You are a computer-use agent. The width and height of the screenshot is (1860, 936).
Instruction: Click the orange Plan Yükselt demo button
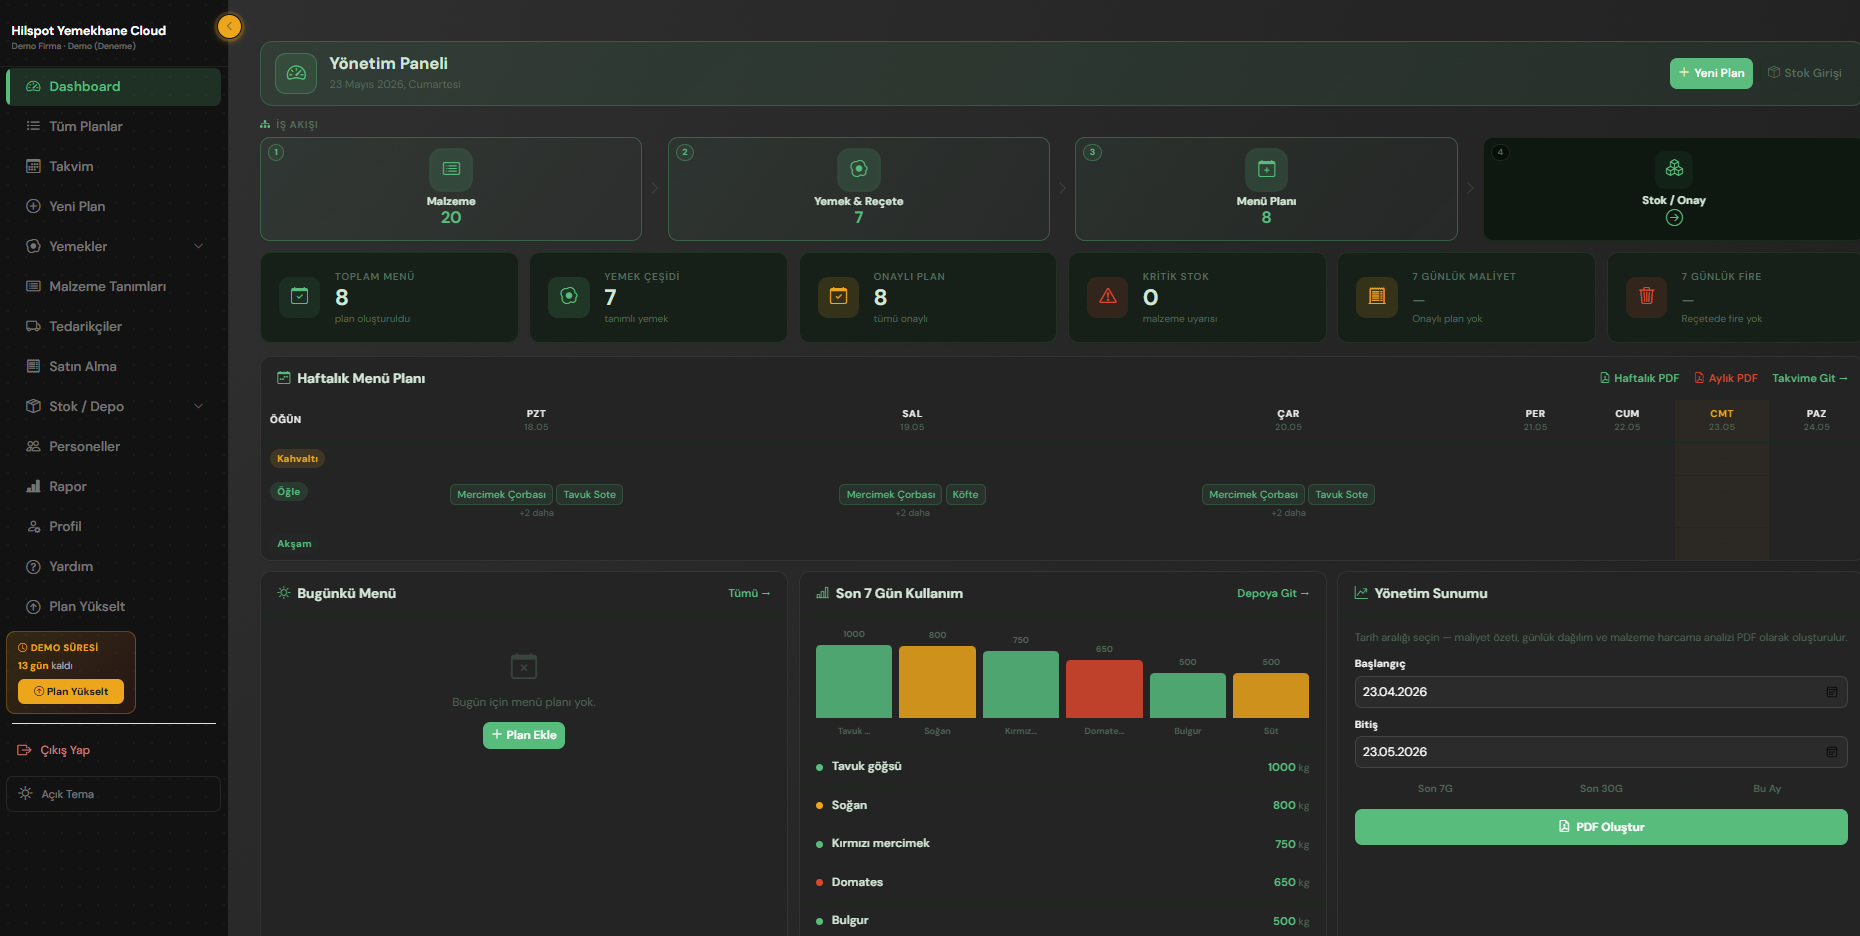[x=71, y=691]
